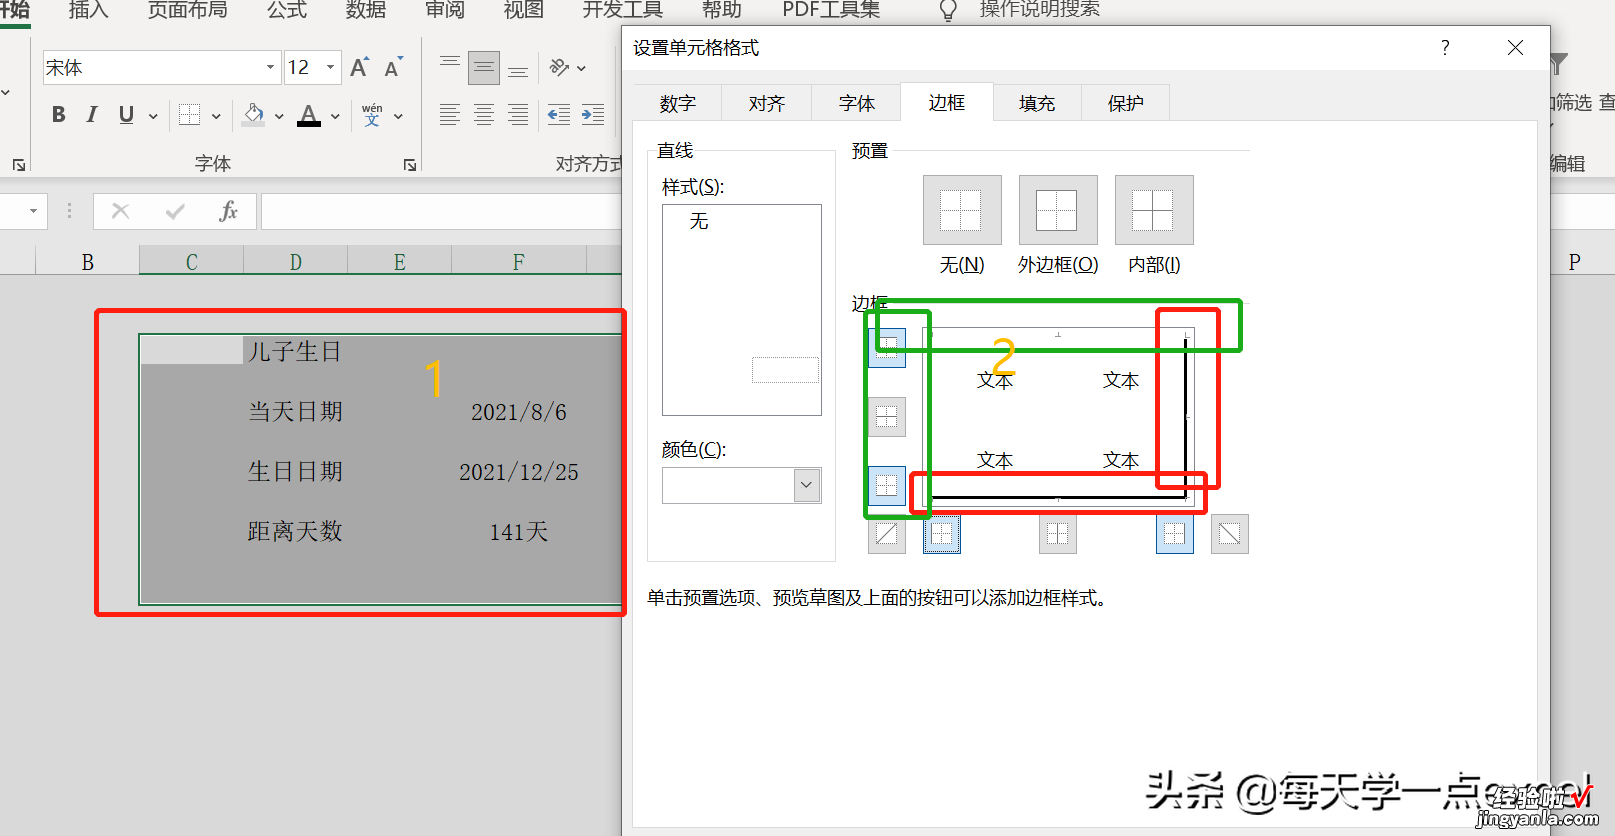Screen dimensions: 1615x836
Task: Open the 页面布局 ribbon tab
Action: (x=188, y=10)
